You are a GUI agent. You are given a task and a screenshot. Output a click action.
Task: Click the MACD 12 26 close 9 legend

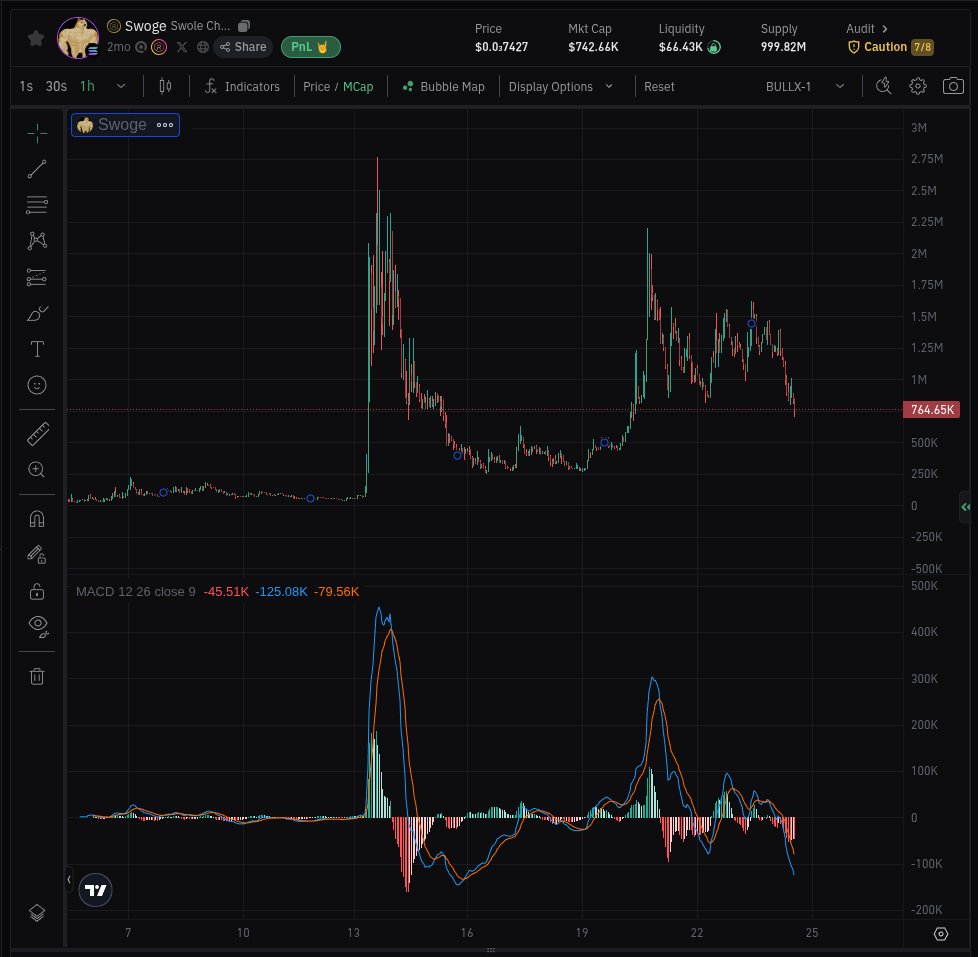(x=135, y=591)
